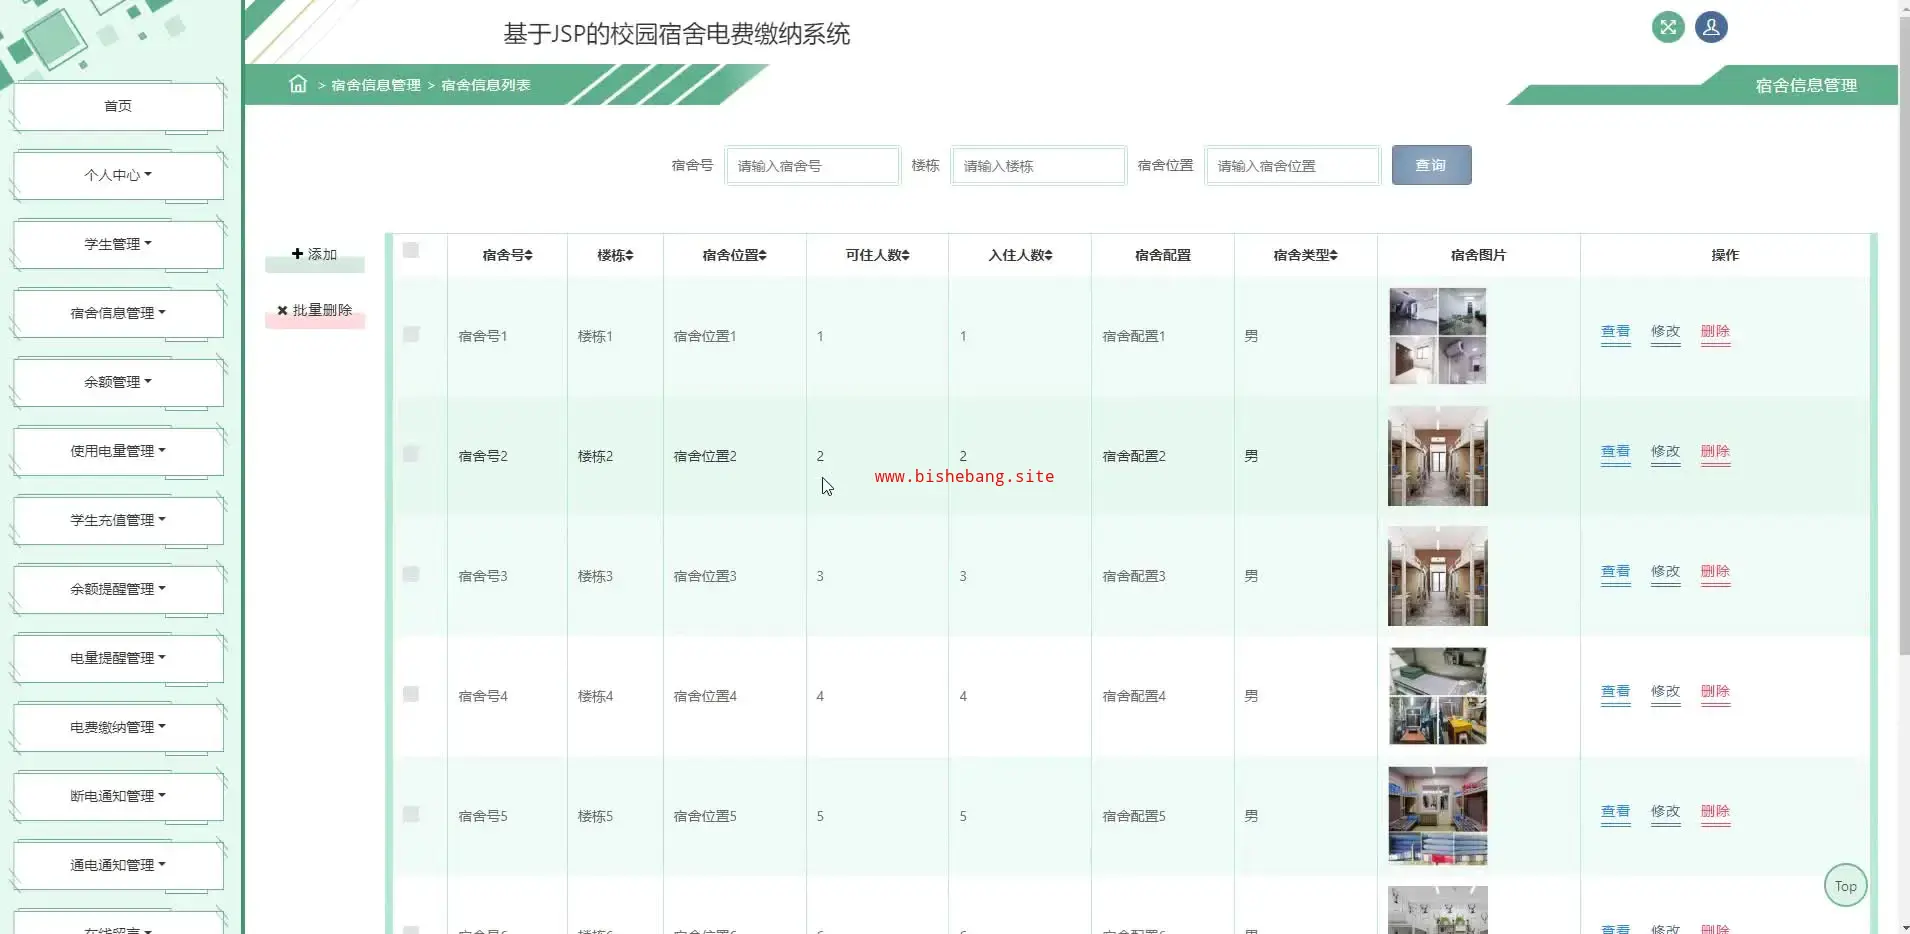Expand the 学生管理 sidebar menu
Viewport: 1910px width, 934px height.
pyautogui.click(x=118, y=244)
